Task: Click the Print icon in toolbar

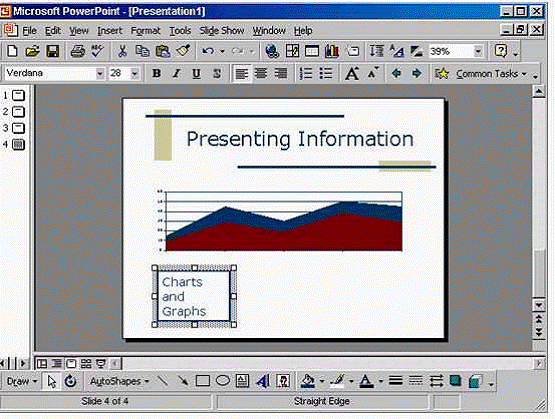Action: click(77, 52)
